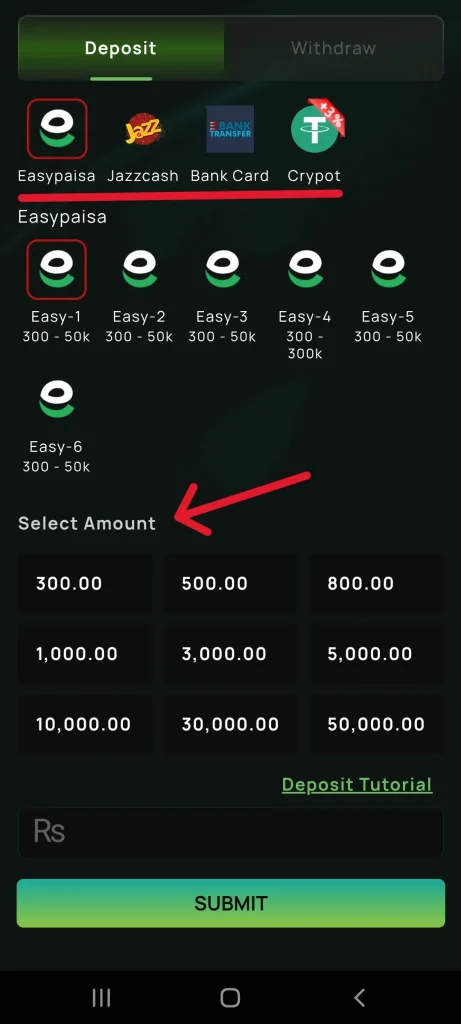Choose the Easy-5 channel icon

pyautogui.click(x=388, y=270)
